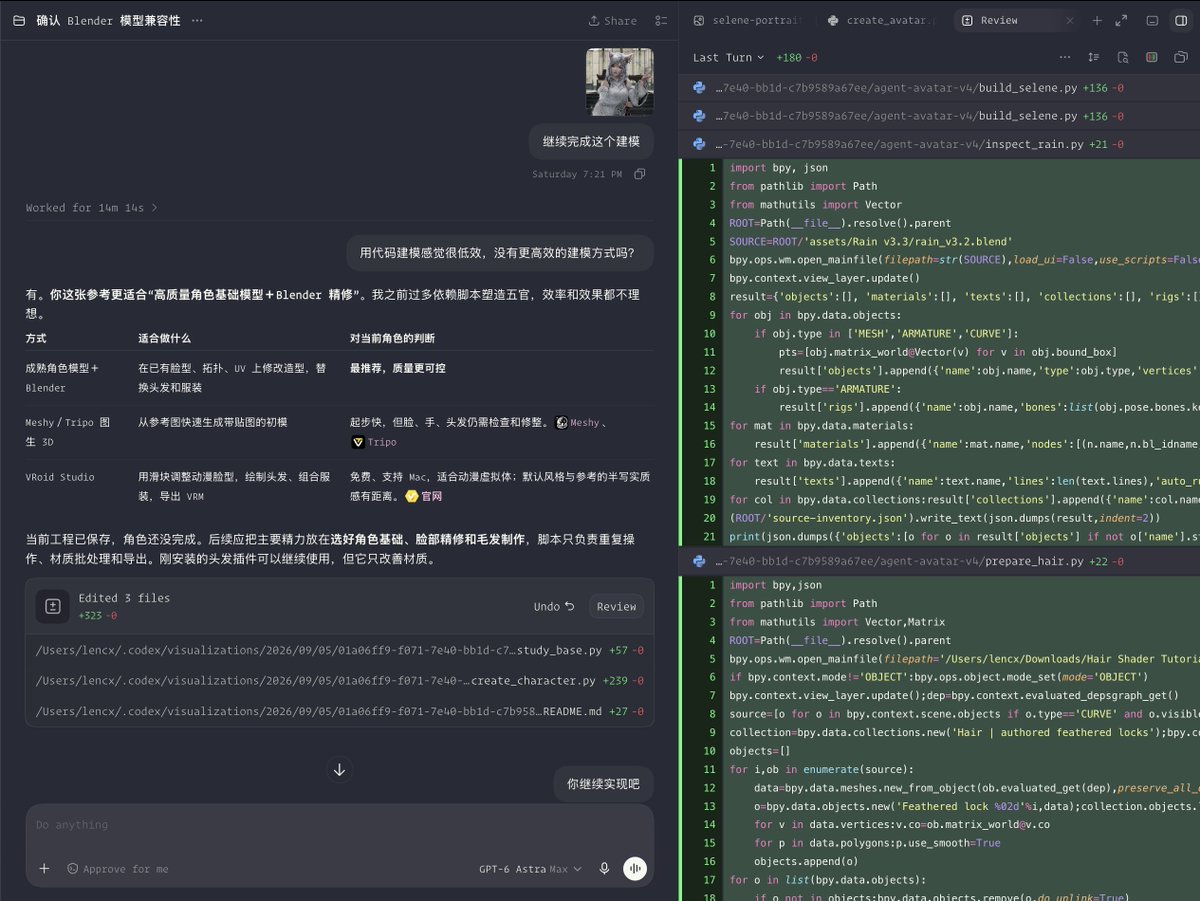Expand the first build_selene.py diff

(x=939, y=88)
